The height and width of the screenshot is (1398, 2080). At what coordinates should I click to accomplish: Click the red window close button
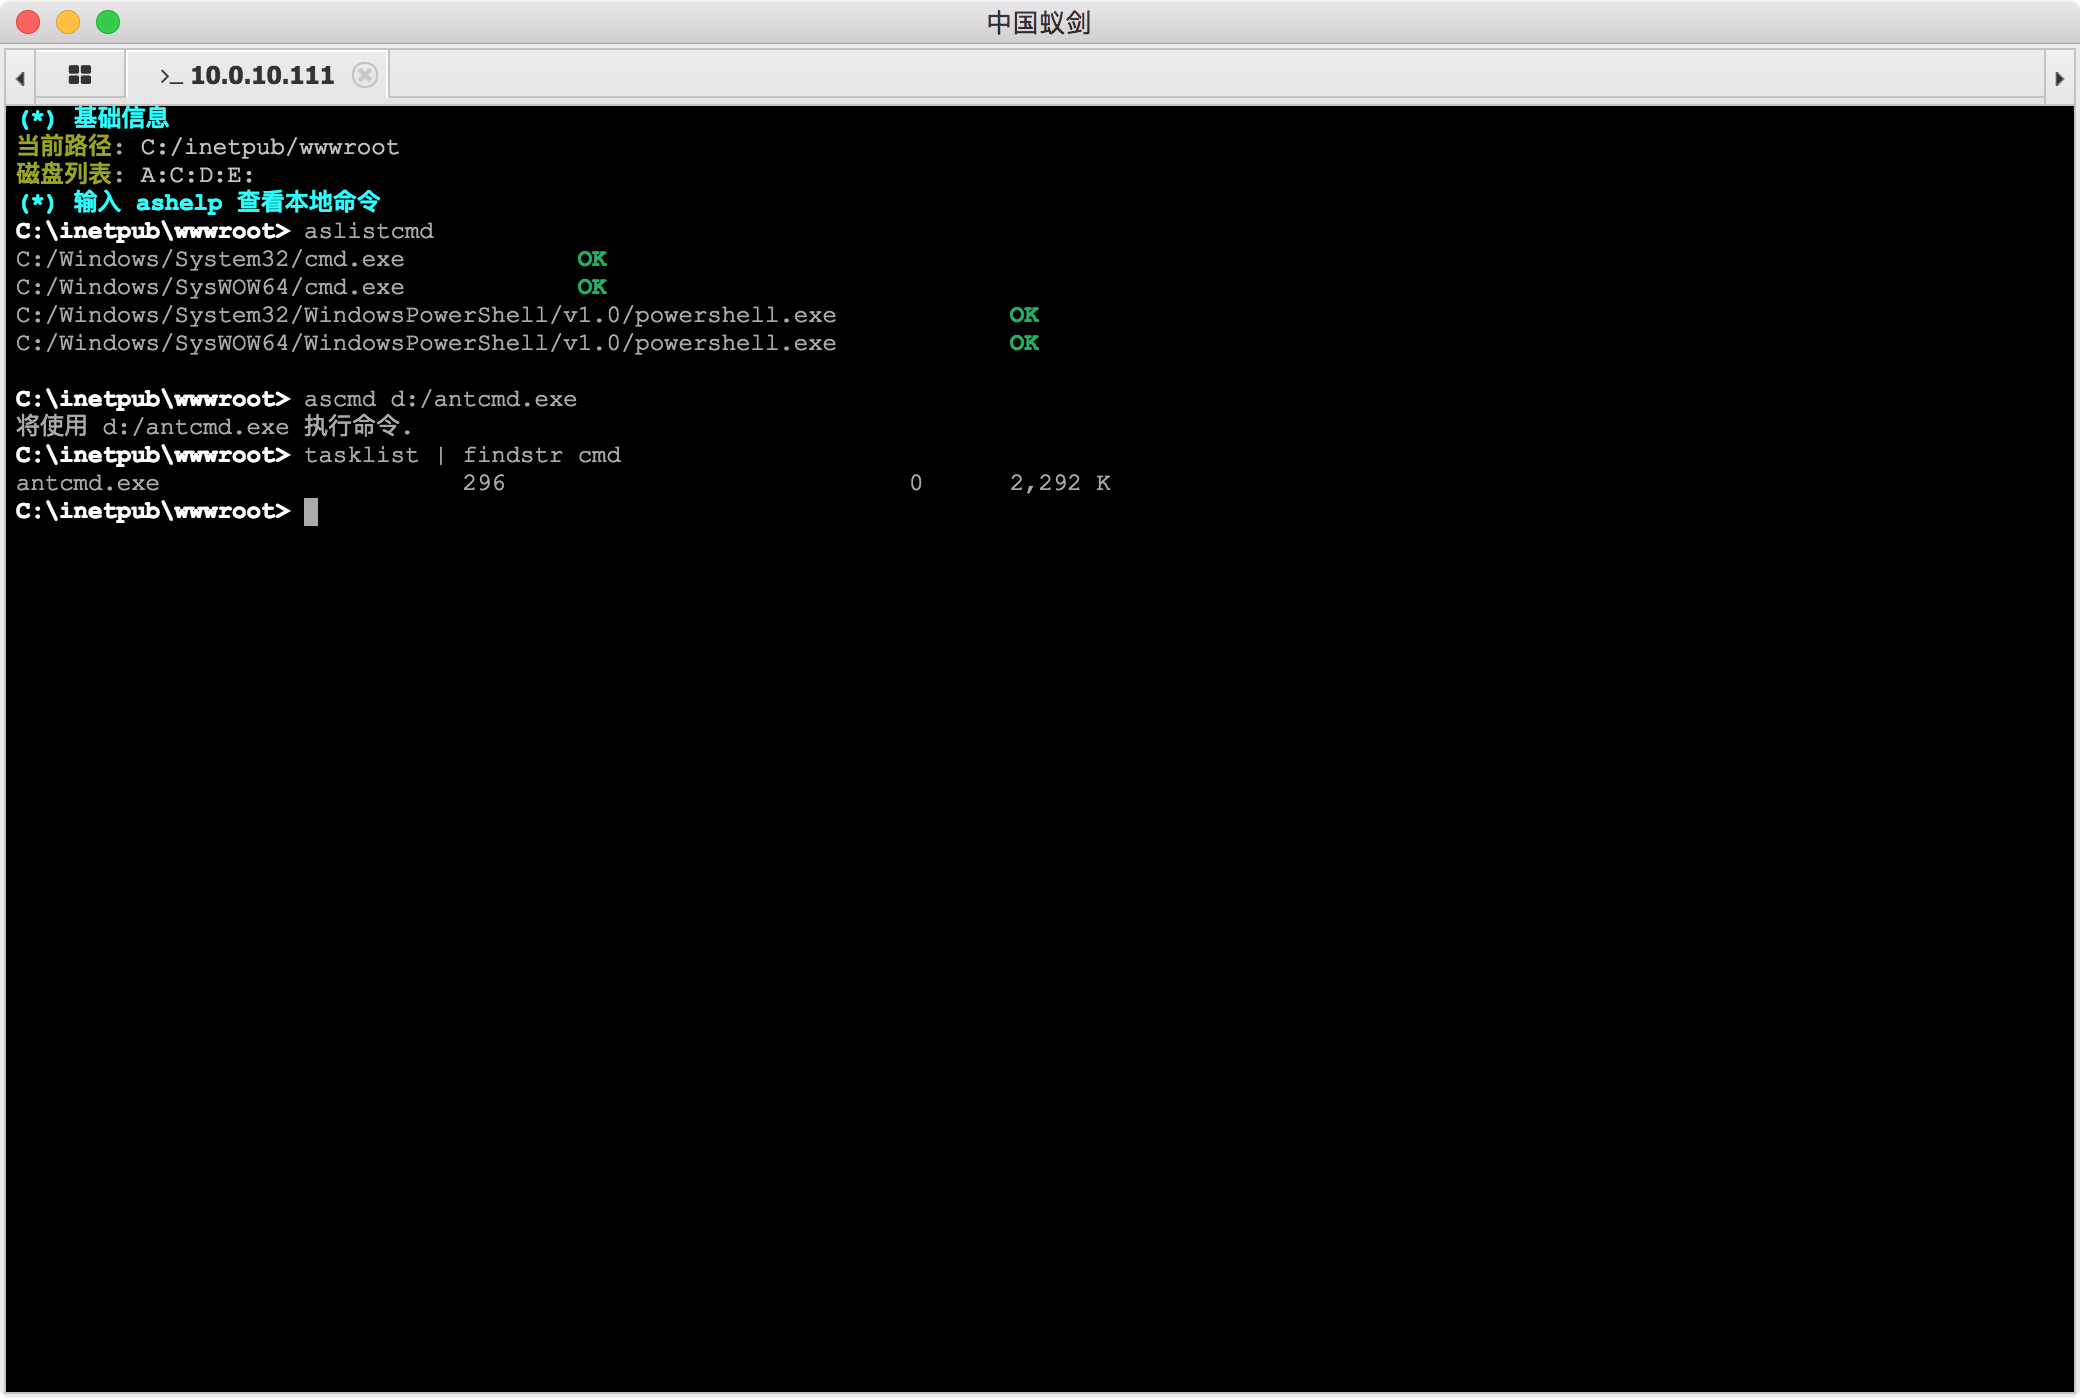click(28, 22)
